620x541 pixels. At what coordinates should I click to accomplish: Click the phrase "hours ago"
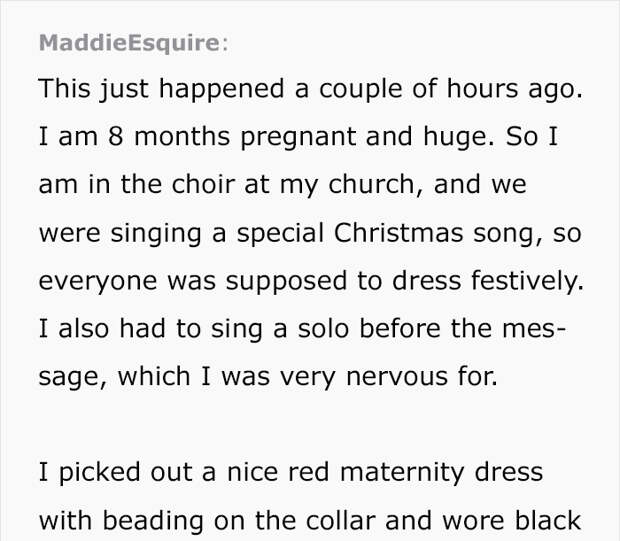[x=514, y=88]
